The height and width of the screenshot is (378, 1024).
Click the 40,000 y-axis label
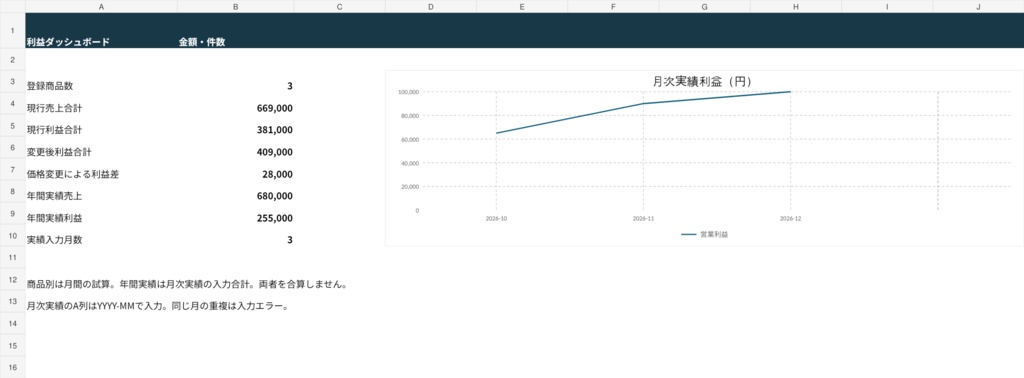point(409,163)
